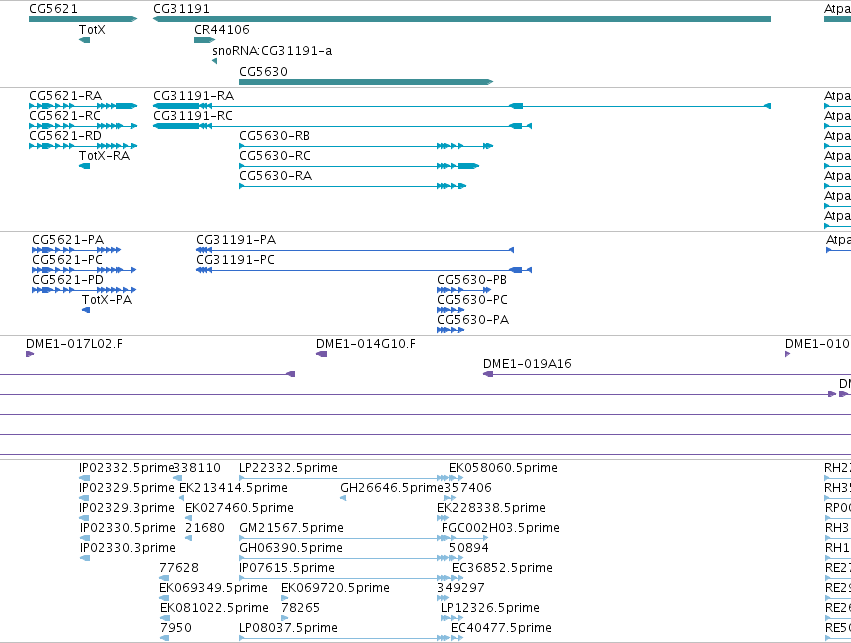Viewport: 851px width, 643px height.
Task: Click the EK027460.5prime EST label
Action: click(239, 508)
